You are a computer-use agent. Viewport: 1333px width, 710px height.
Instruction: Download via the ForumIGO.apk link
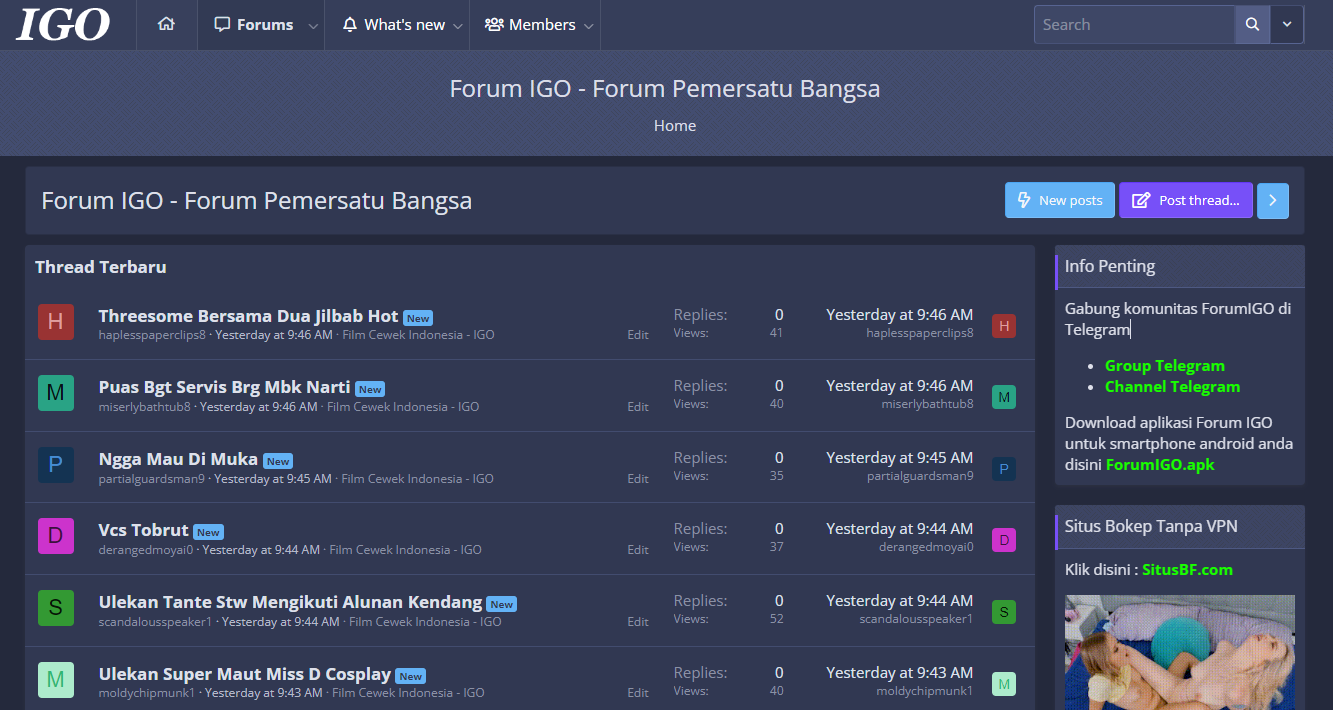tap(1160, 465)
